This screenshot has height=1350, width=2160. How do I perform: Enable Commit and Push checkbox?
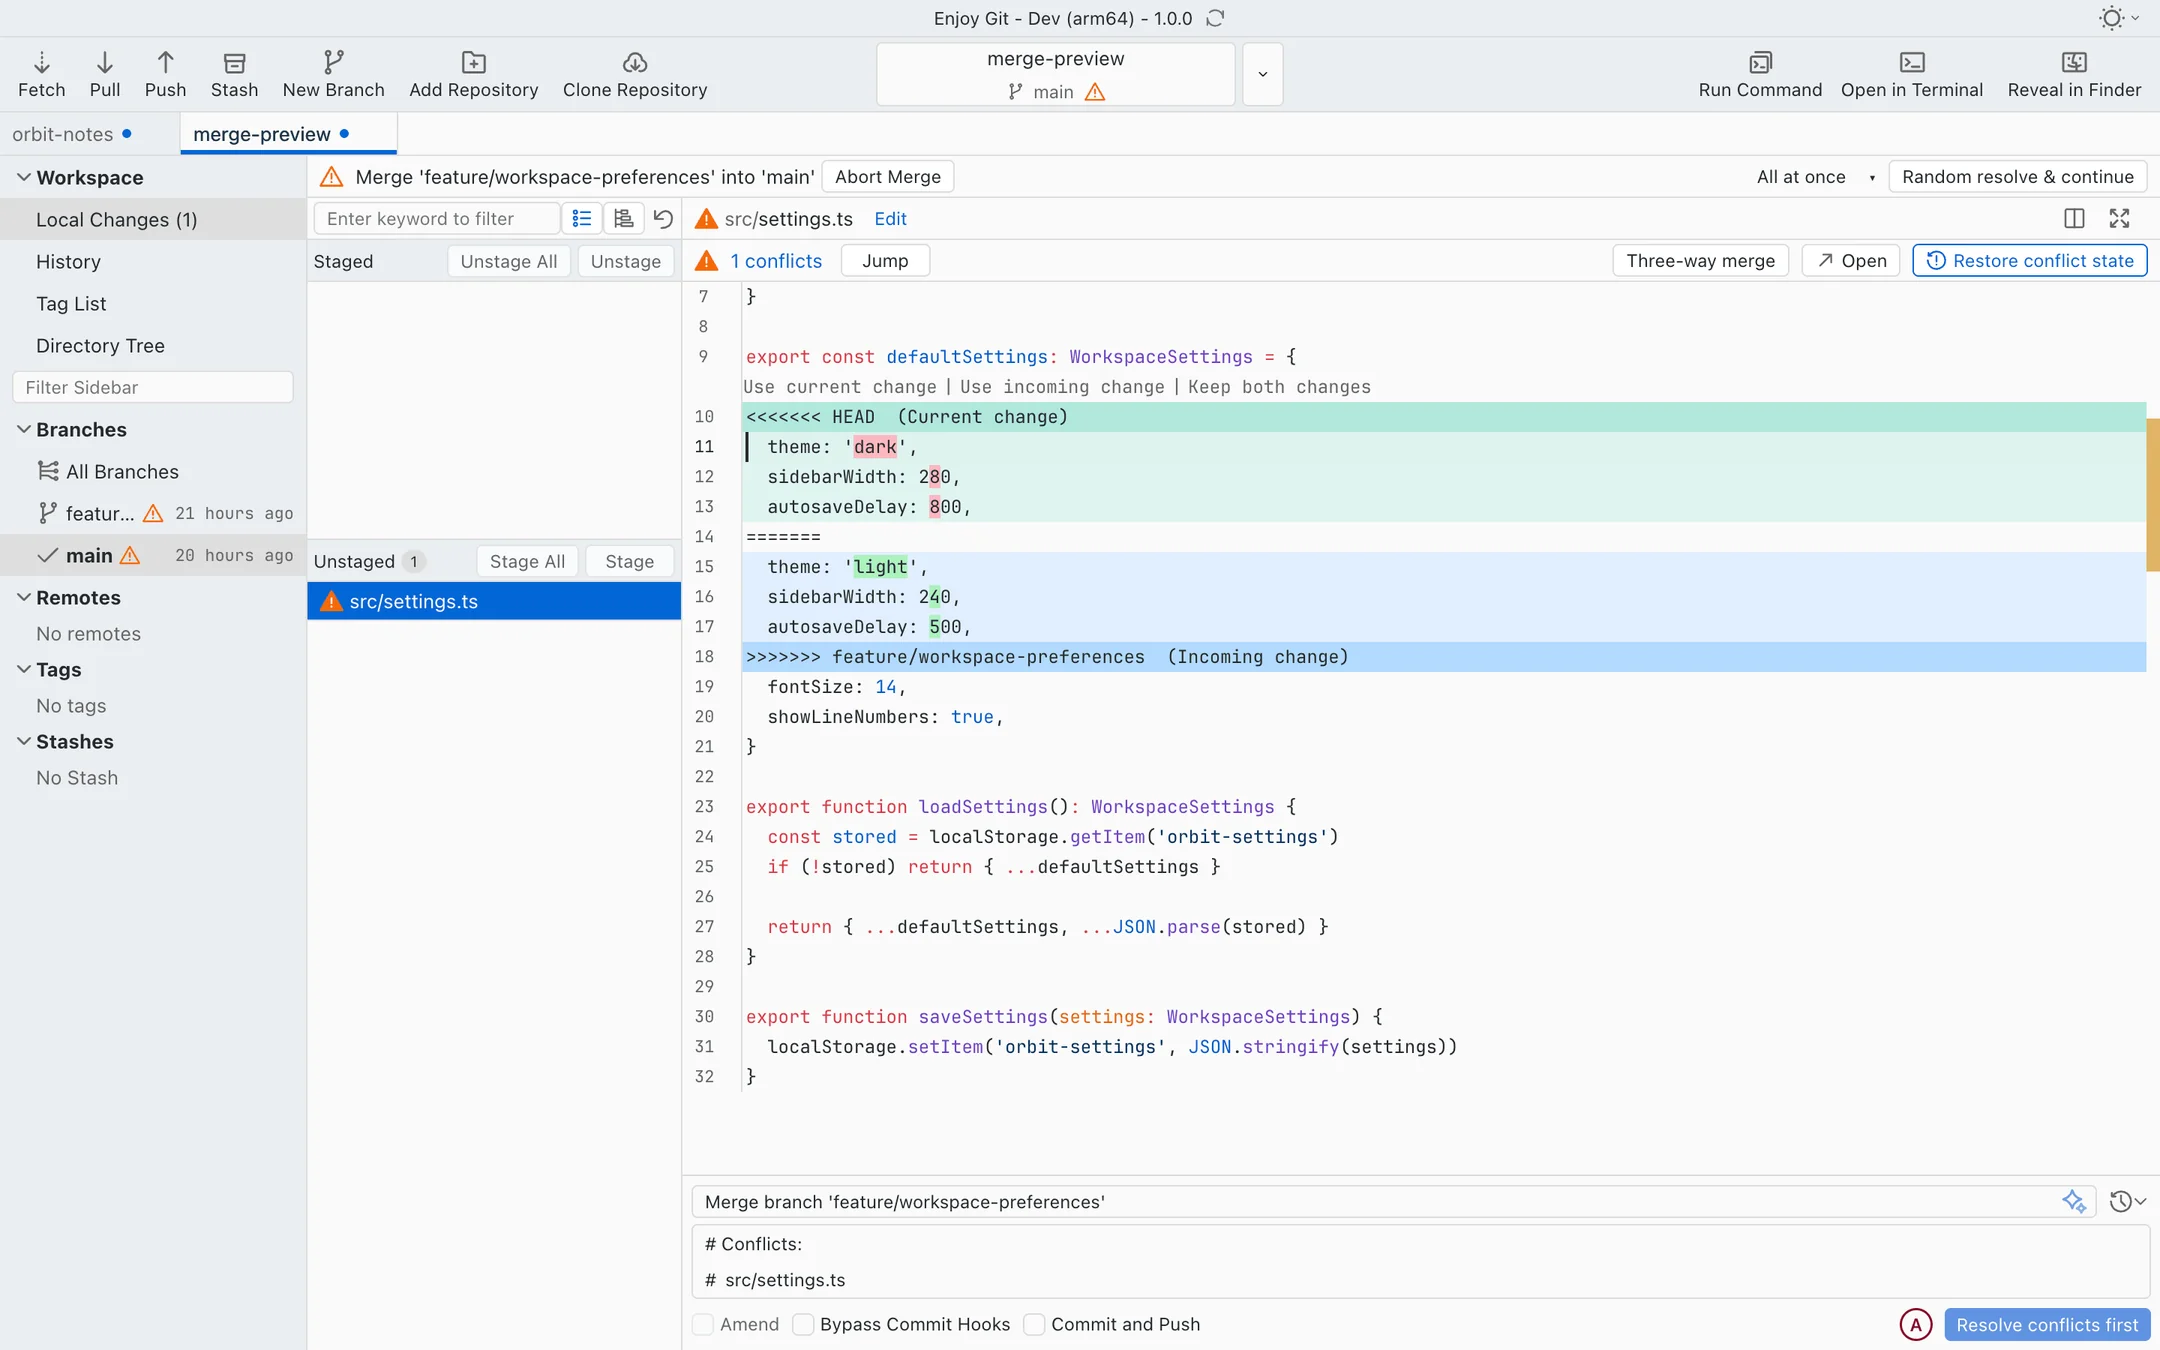tap(1034, 1324)
